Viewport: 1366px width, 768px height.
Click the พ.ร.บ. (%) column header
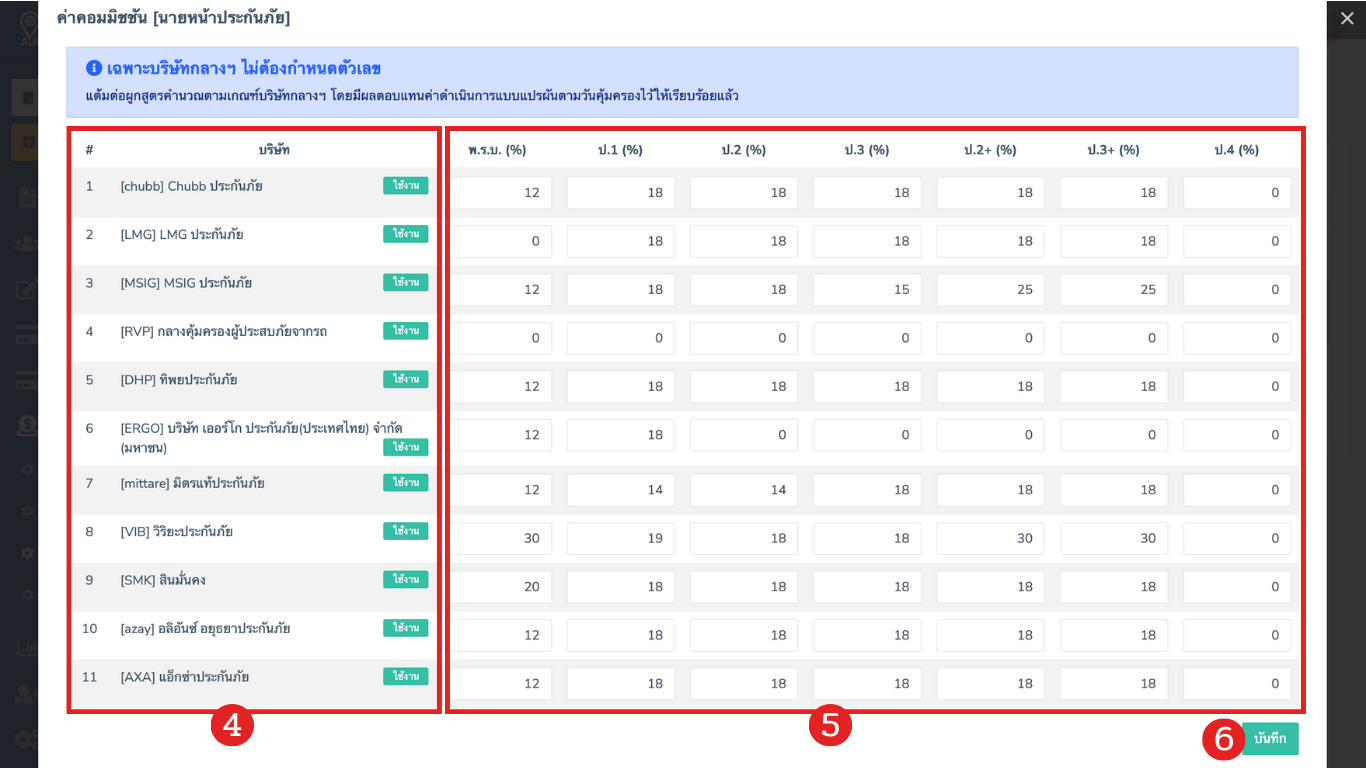pos(497,150)
